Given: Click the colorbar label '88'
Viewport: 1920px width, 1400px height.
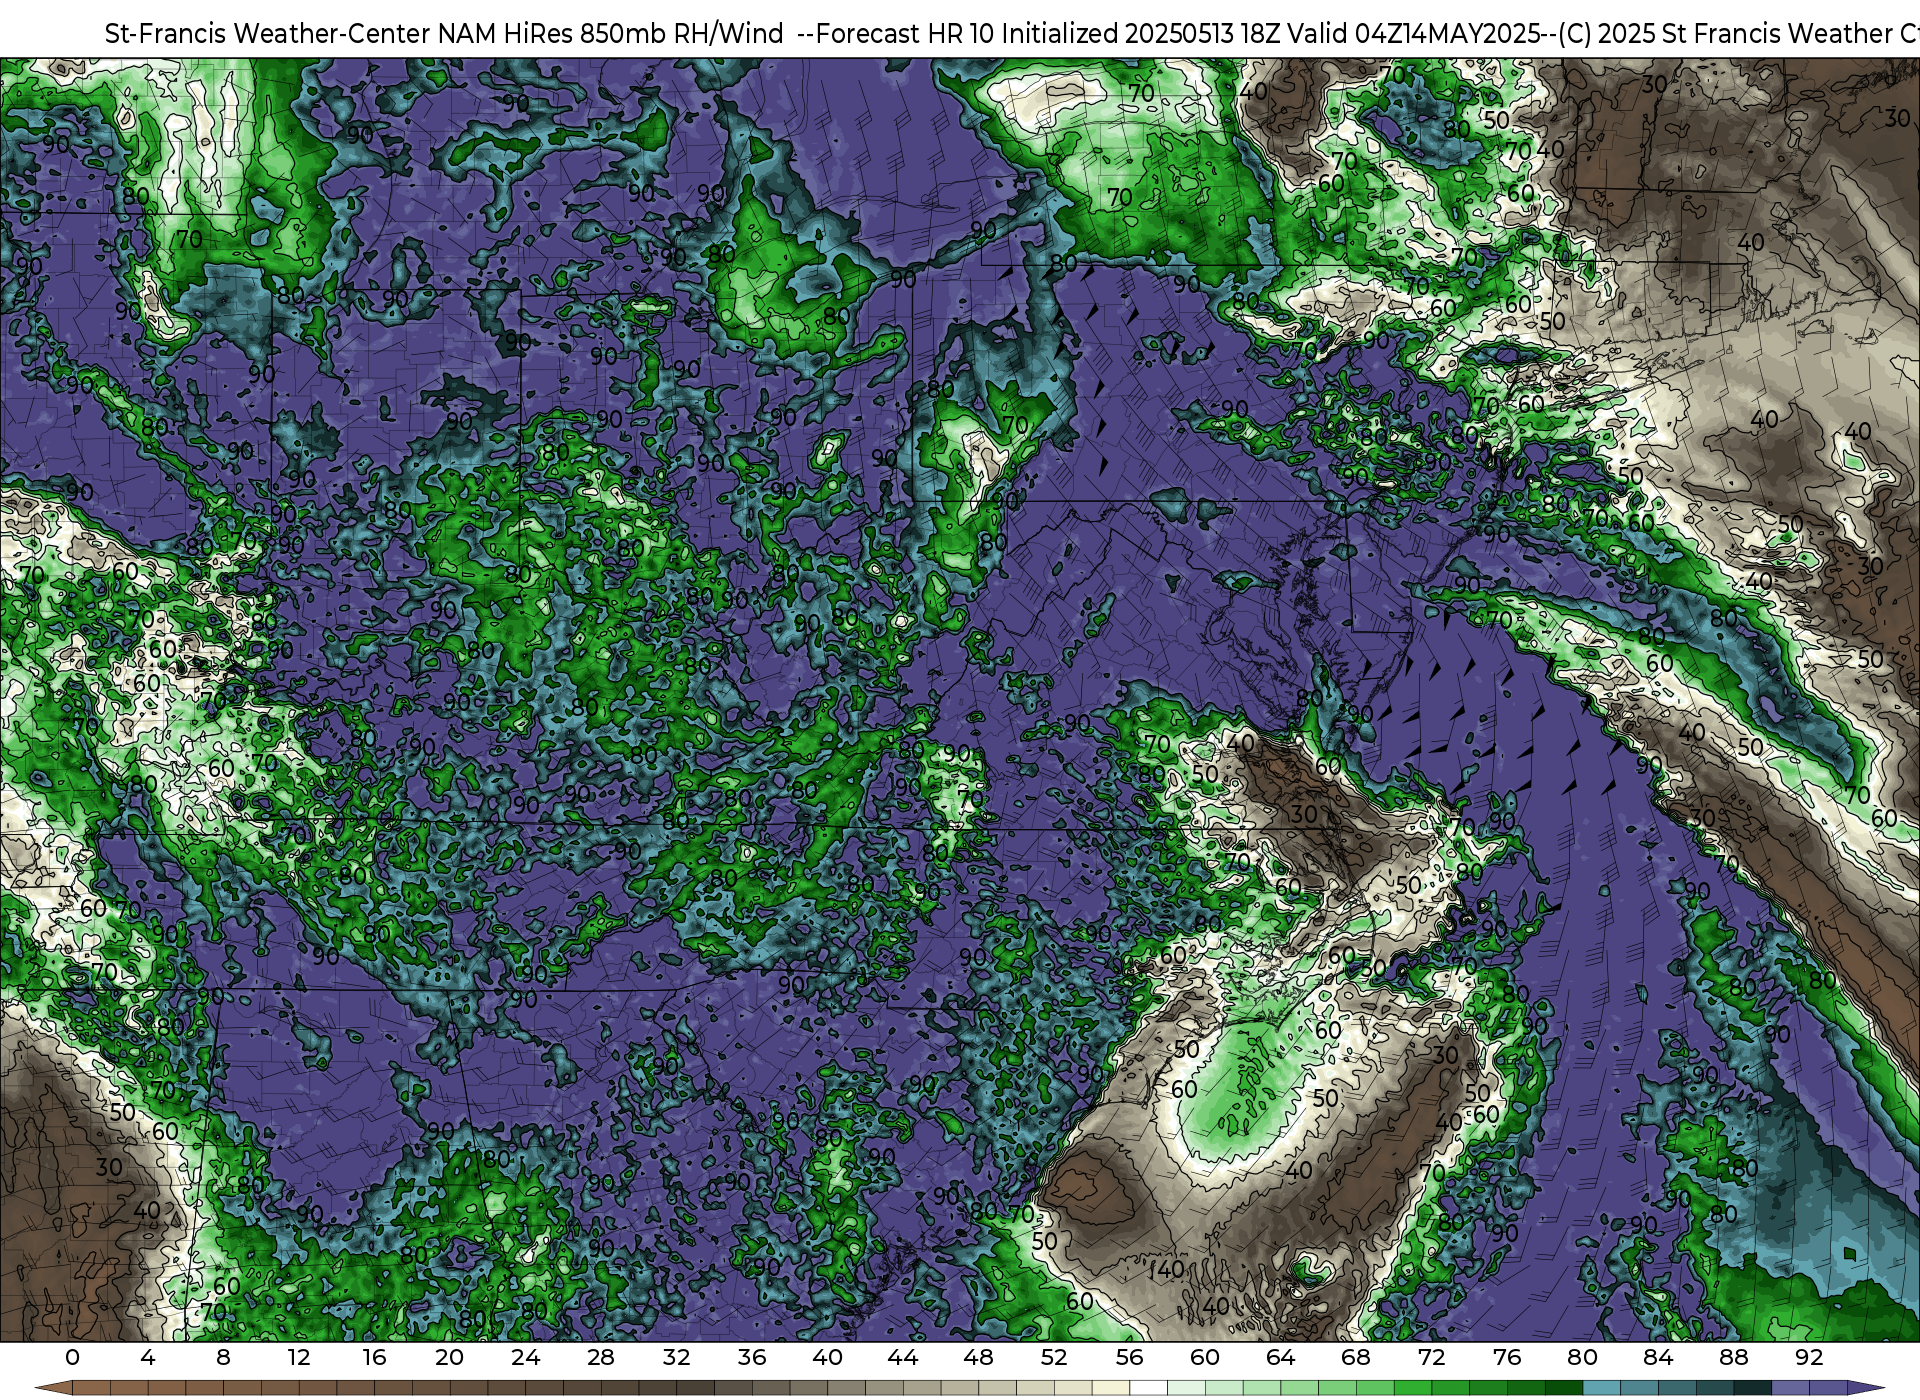Looking at the screenshot, I should pyautogui.click(x=1733, y=1357).
